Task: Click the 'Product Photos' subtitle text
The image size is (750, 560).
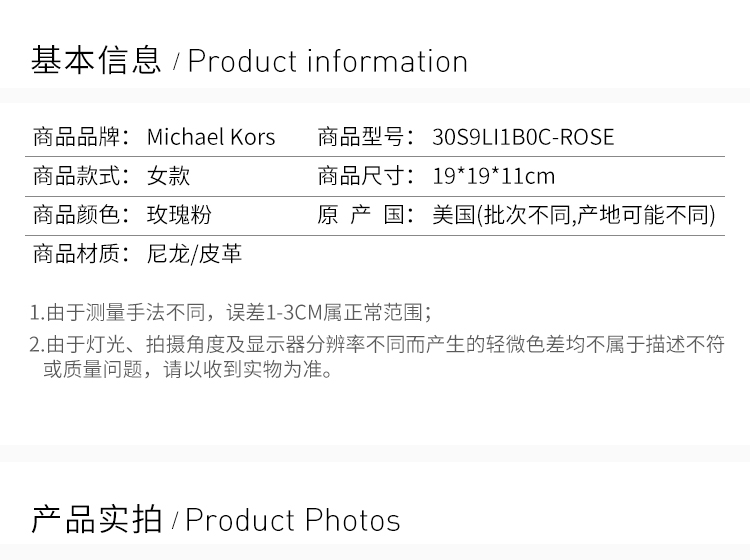Action: pos(292,520)
